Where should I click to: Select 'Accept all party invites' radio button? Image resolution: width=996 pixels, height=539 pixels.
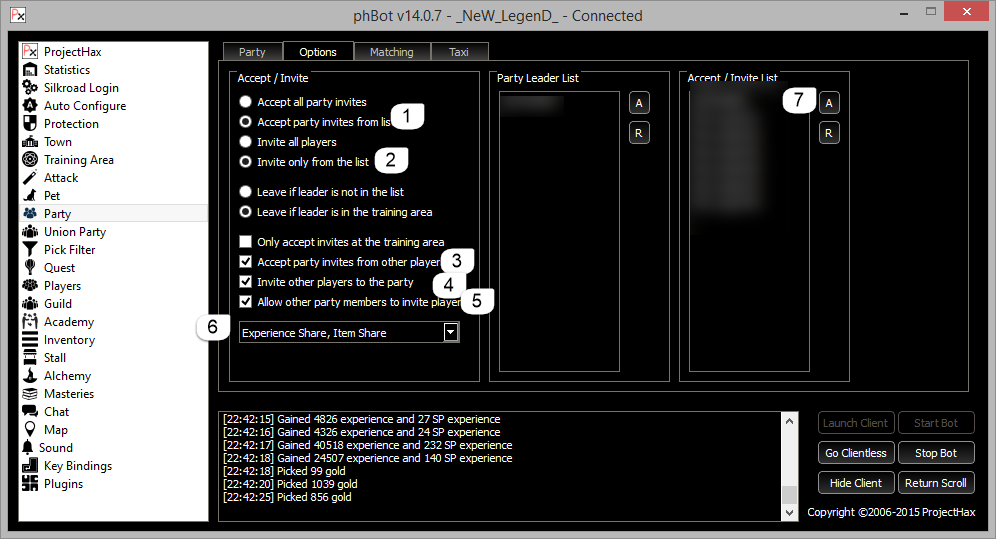246,102
